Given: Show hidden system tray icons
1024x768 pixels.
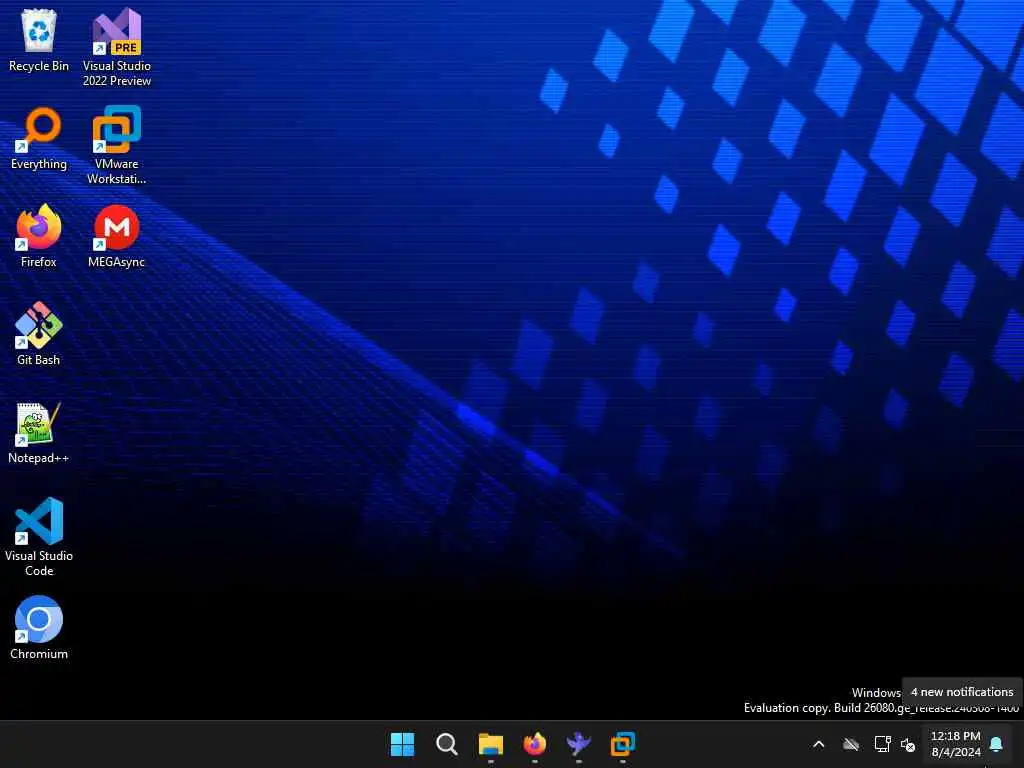Looking at the screenshot, I should 818,744.
